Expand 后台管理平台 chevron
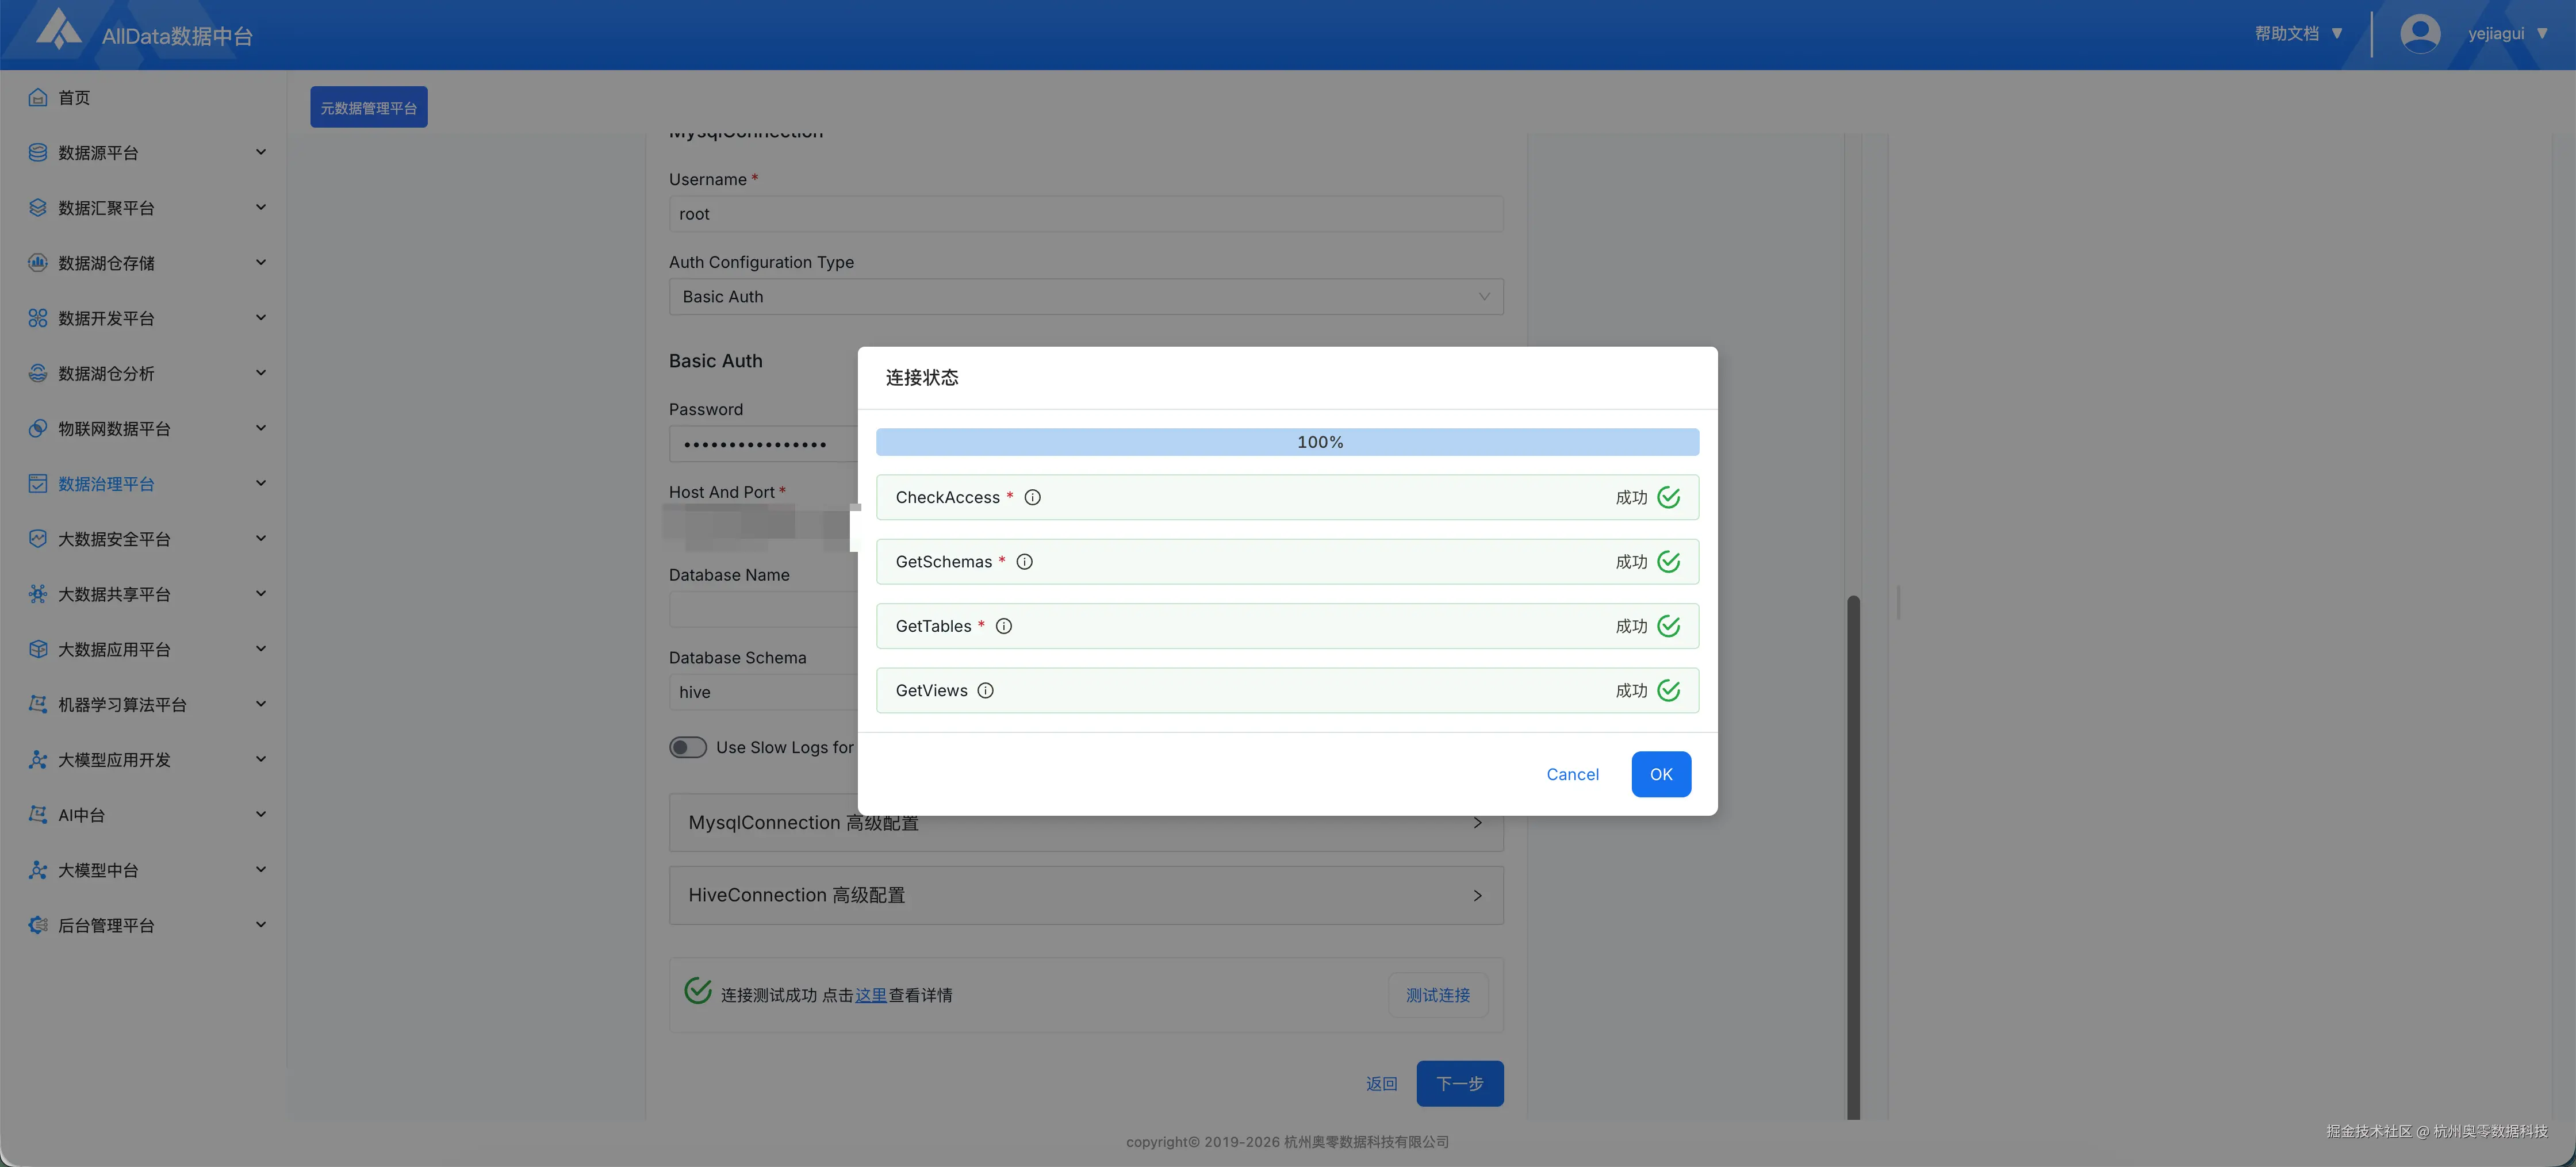 pos(261,925)
